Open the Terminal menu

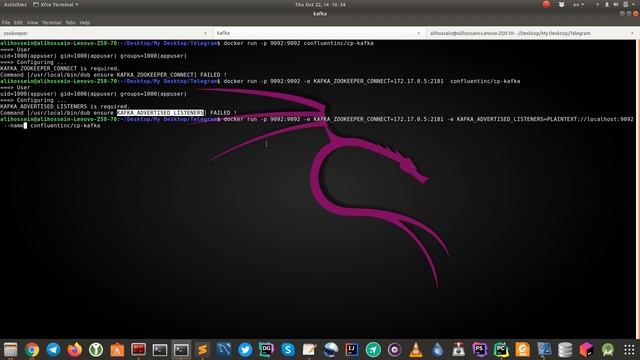(x=51, y=22)
